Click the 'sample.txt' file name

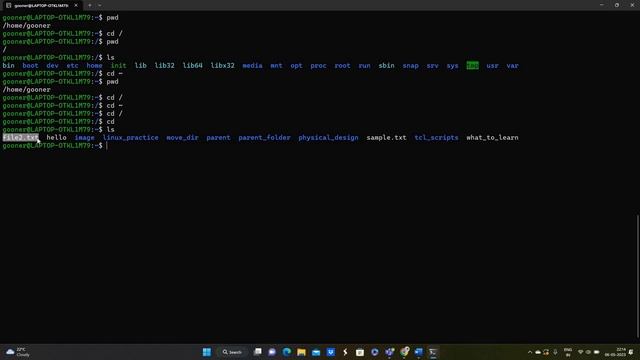[386, 138]
